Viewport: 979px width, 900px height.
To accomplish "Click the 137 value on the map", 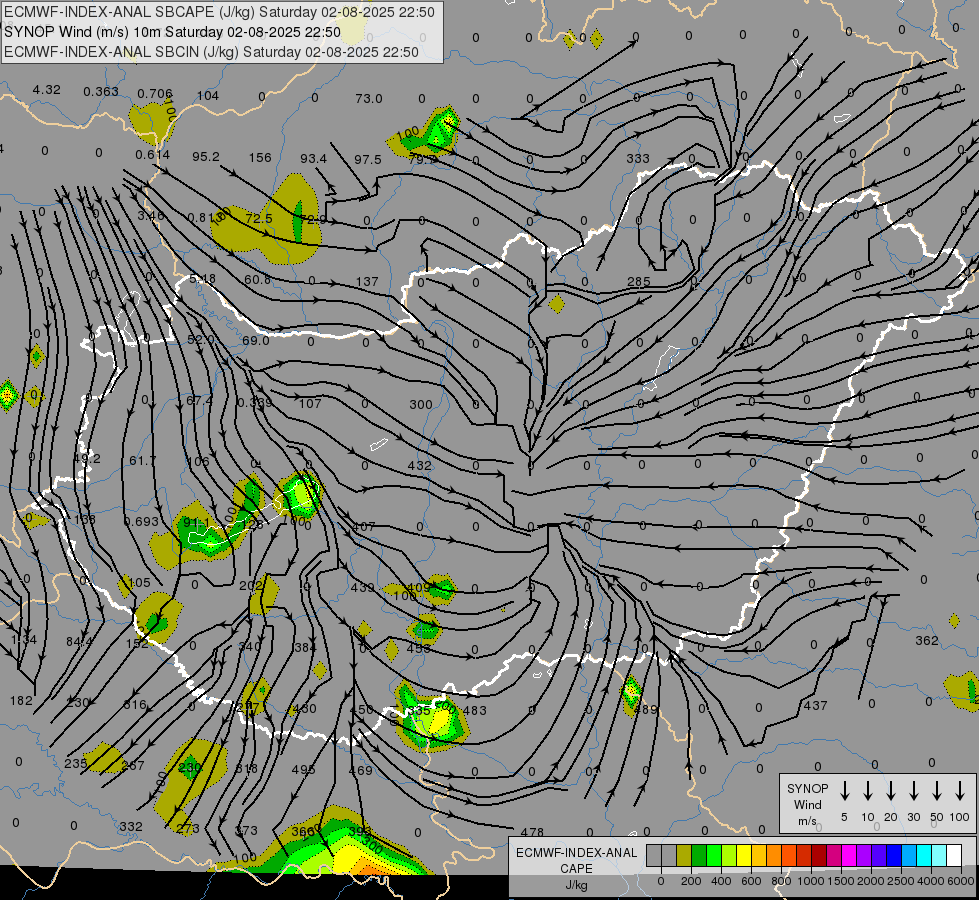I will click(367, 282).
